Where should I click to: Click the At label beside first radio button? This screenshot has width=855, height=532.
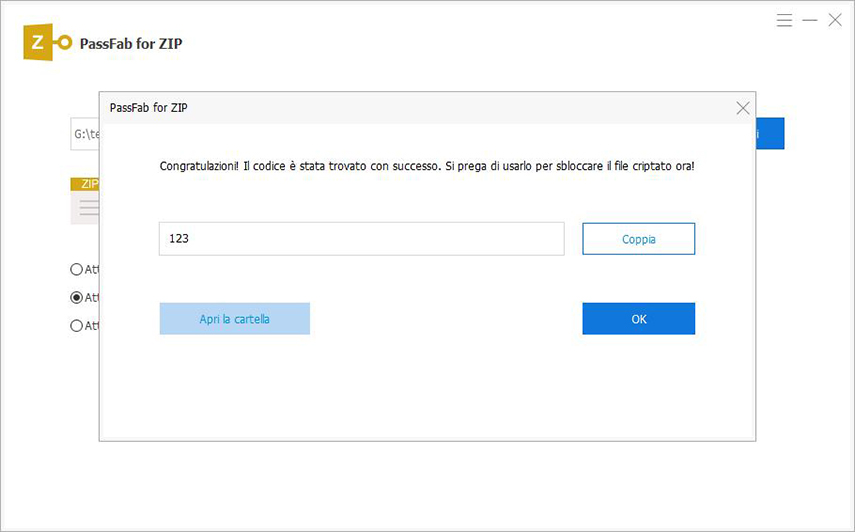coord(91,269)
